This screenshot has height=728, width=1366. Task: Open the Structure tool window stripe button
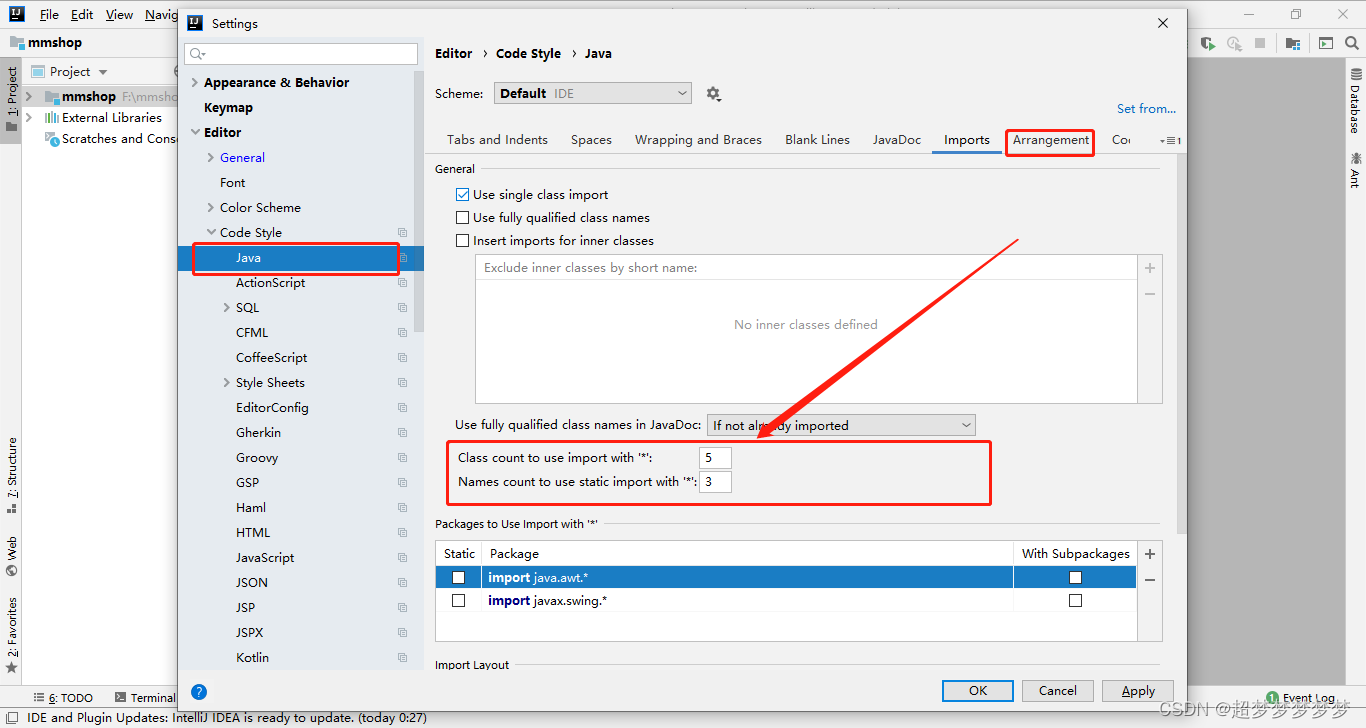click(12, 475)
